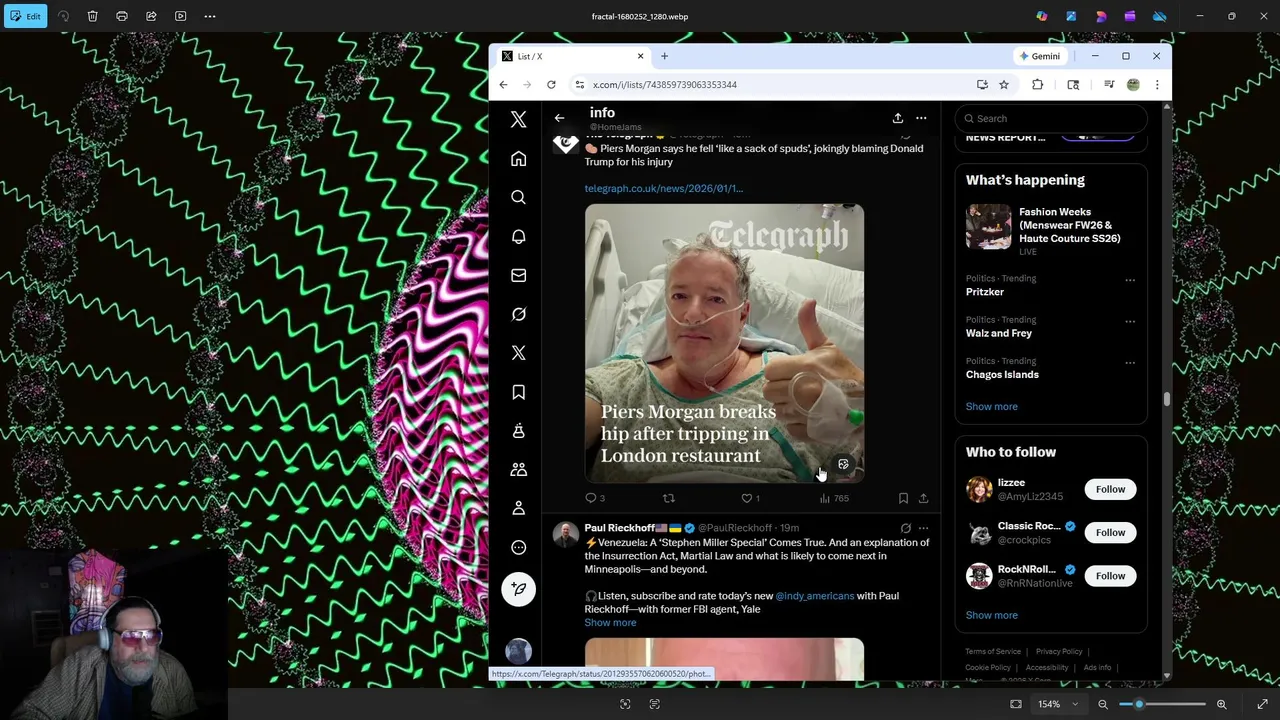Open the Photos See more ellipsis menu
Viewport: 1280px width, 720px height.
click(x=210, y=16)
